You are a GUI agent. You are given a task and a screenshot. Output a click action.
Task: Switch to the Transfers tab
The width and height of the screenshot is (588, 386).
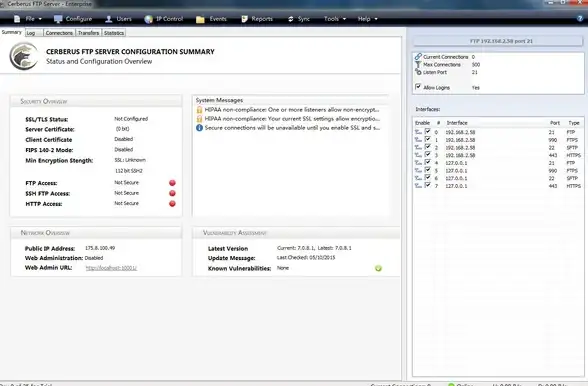click(88, 33)
